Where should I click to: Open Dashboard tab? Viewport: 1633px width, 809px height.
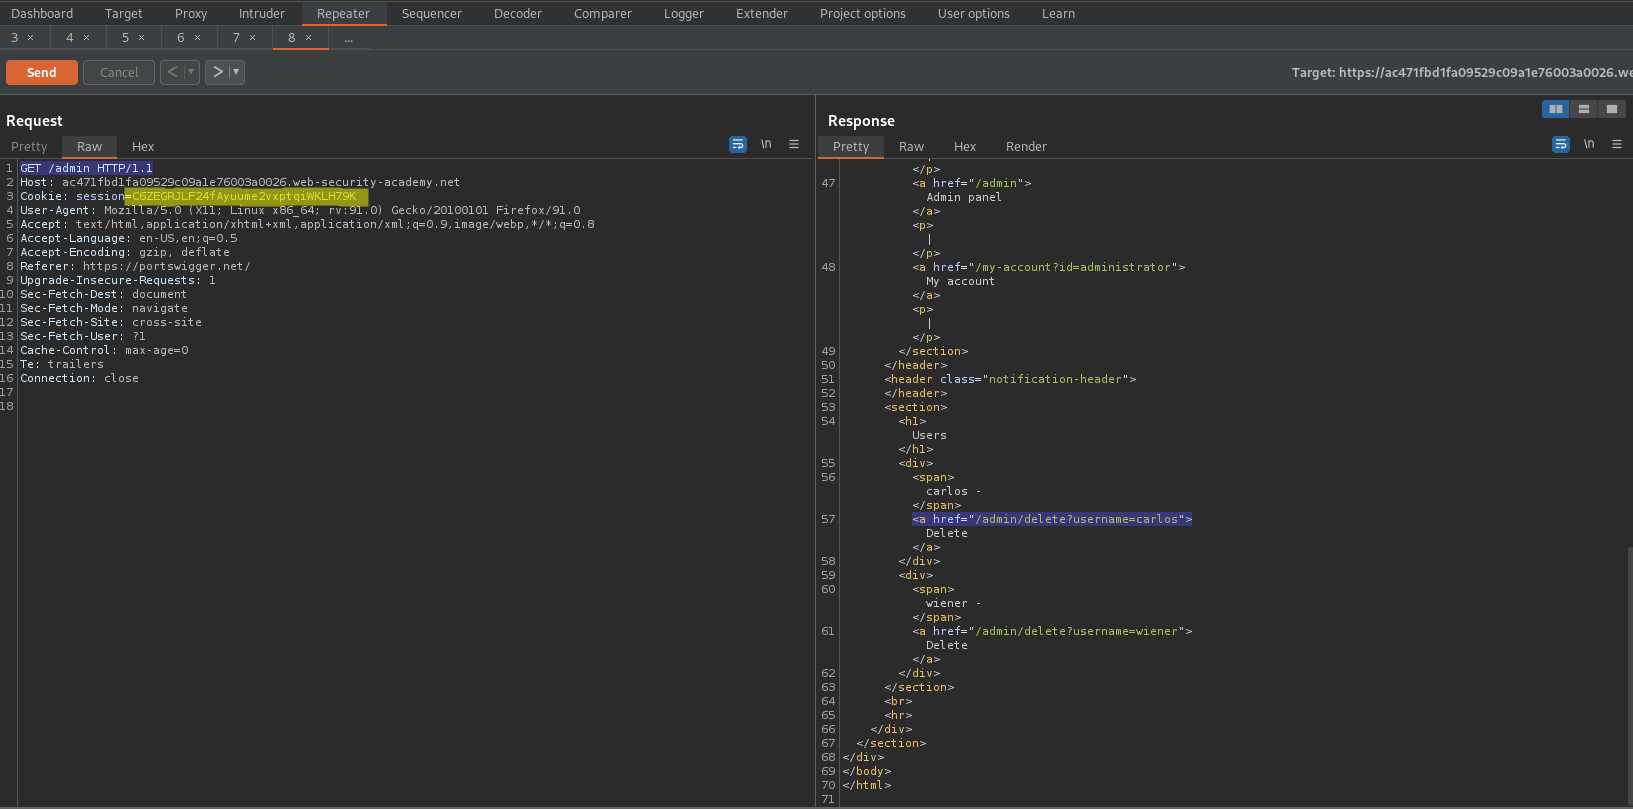pyautogui.click(x=42, y=13)
